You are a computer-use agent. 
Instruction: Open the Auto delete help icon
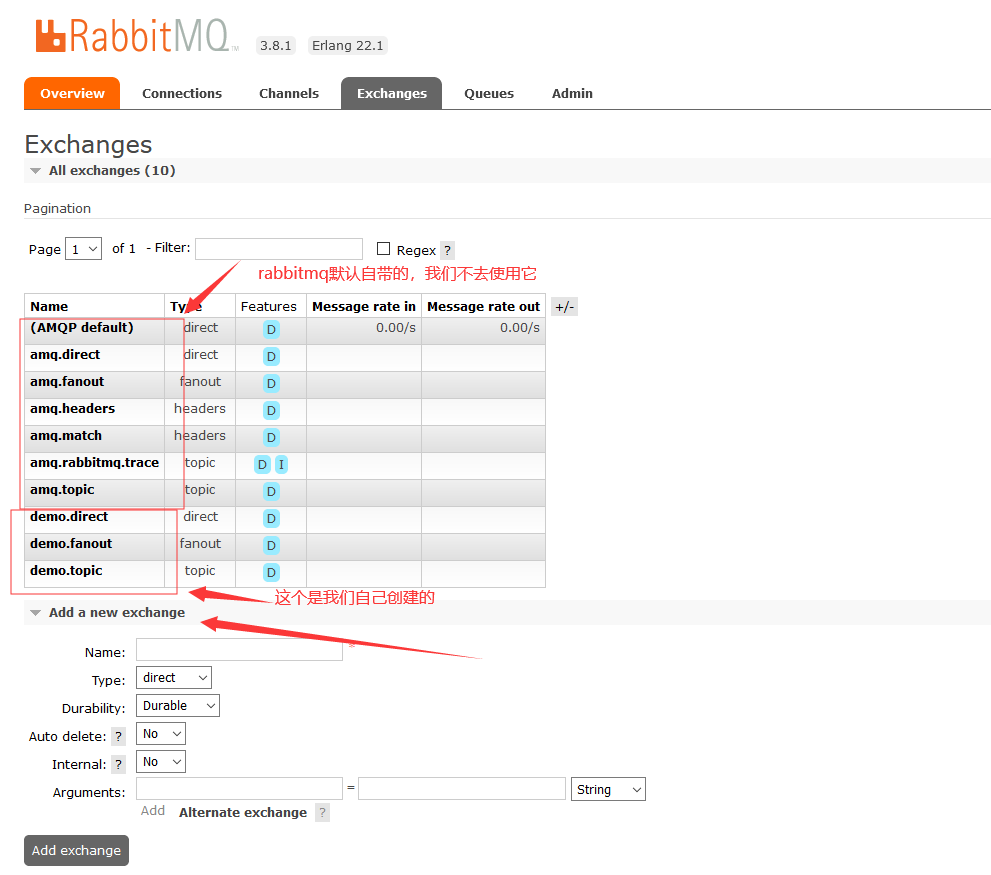point(118,736)
